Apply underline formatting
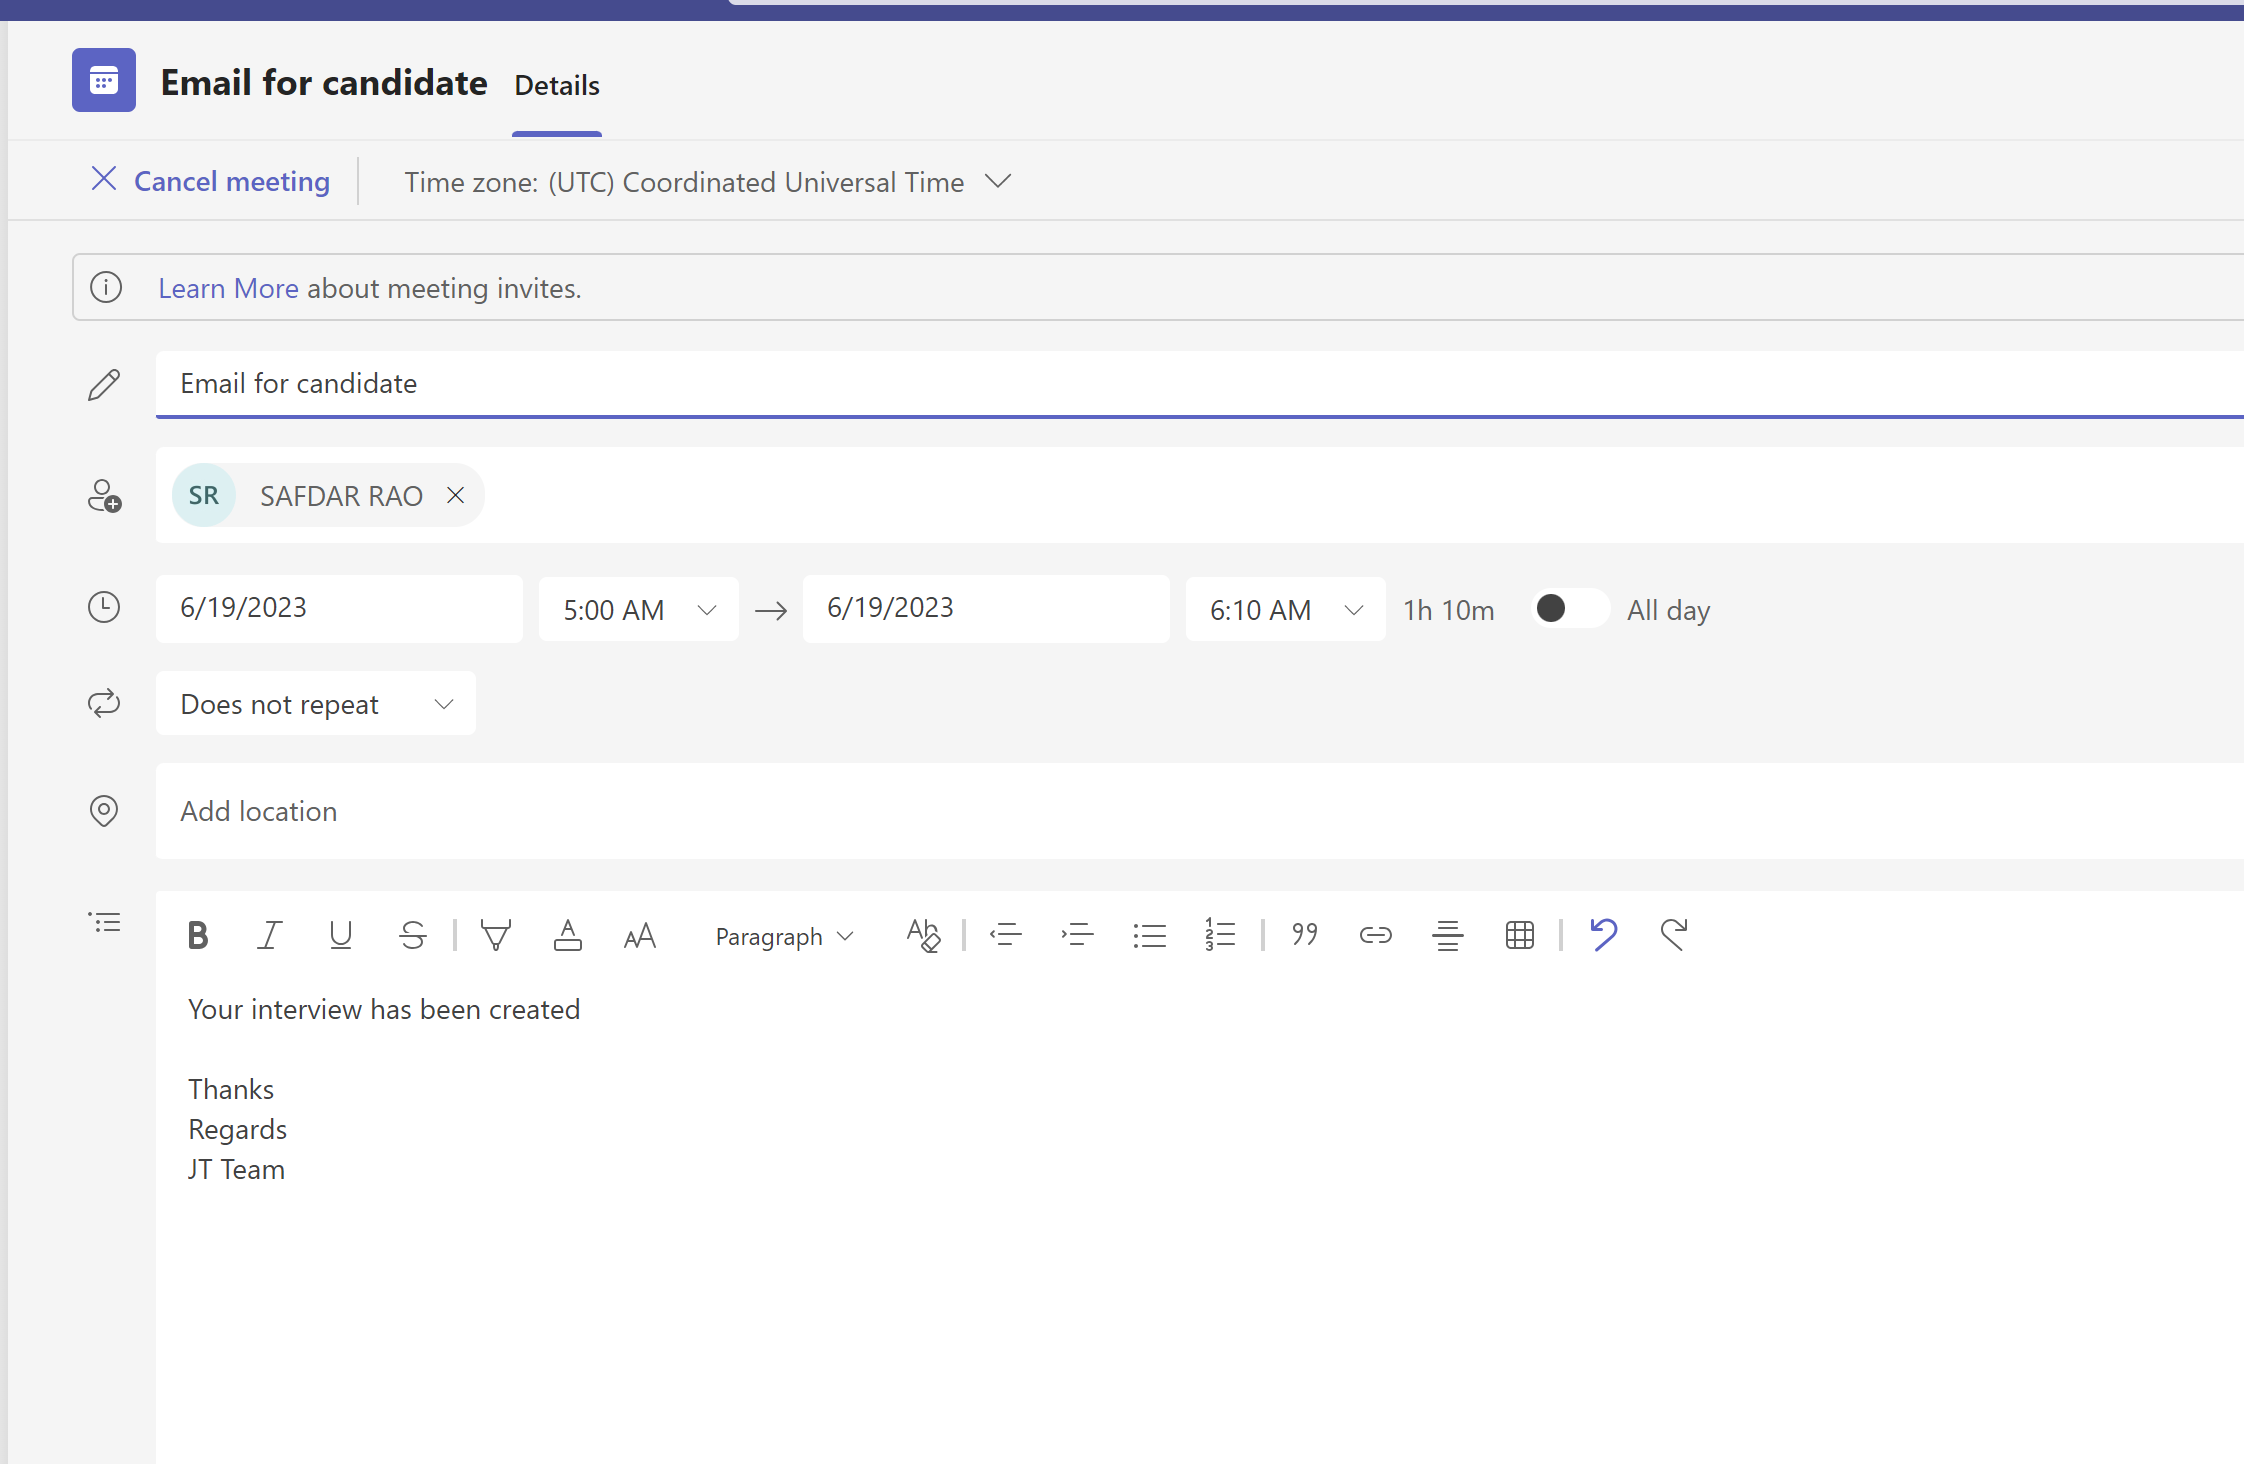2244x1464 pixels. coord(340,936)
